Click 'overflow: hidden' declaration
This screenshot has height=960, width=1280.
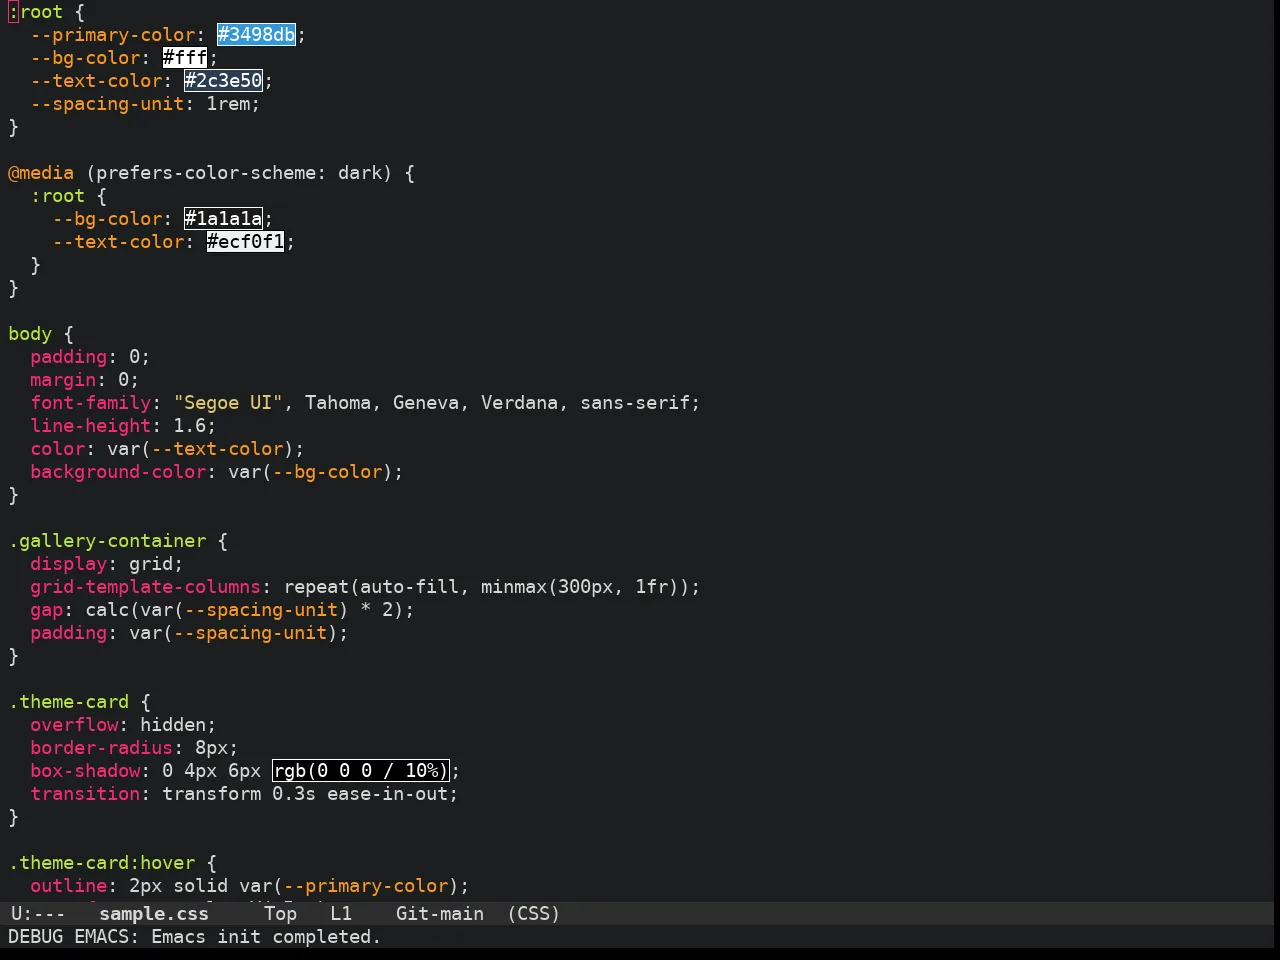pyautogui.click(x=123, y=725)
